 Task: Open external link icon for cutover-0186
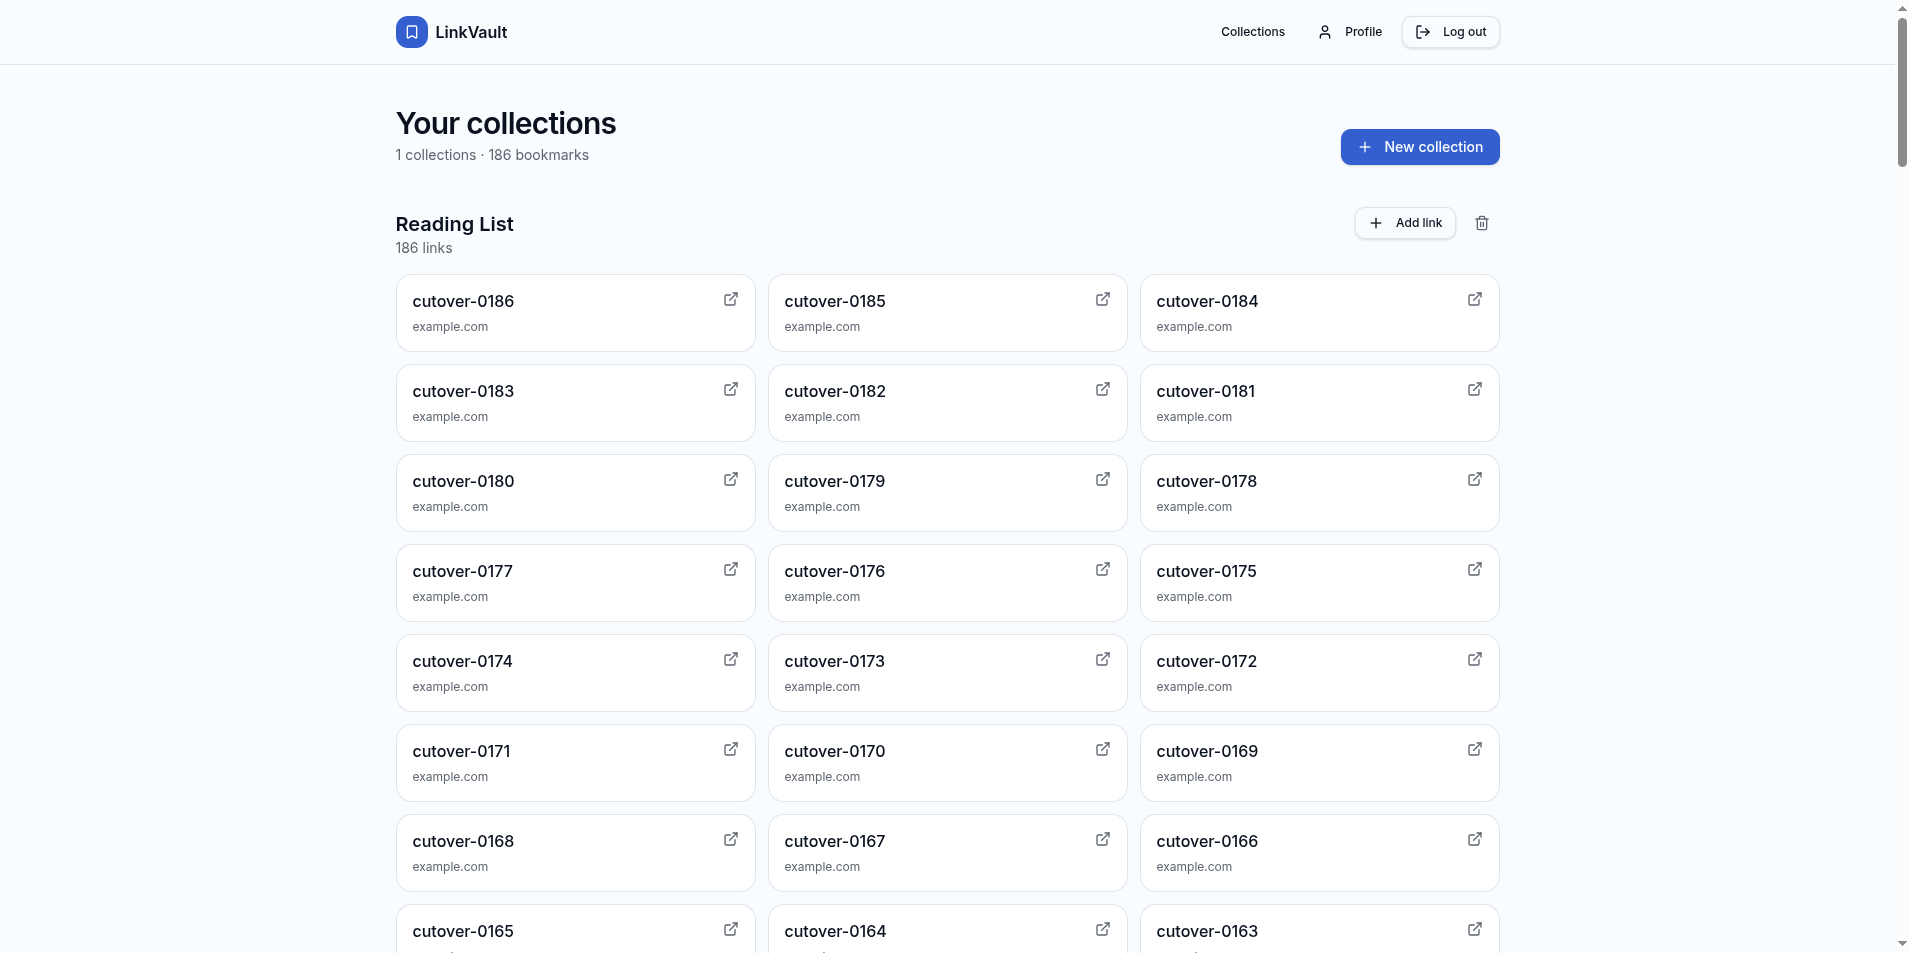coord(731,299)
